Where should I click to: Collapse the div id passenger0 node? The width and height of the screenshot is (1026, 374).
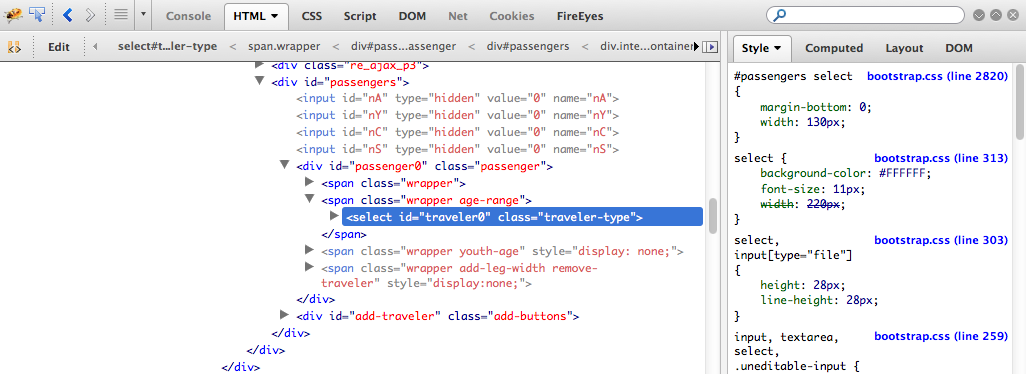point(285,165)
